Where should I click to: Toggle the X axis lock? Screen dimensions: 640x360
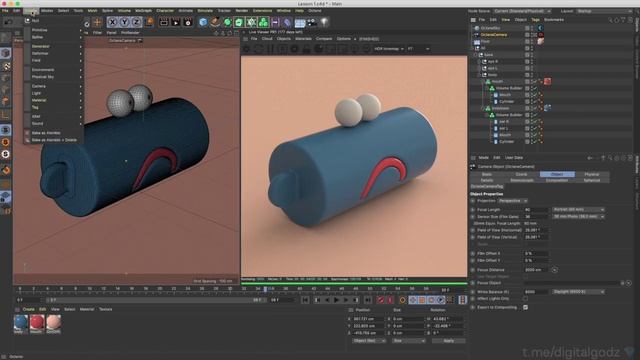tap(113, 22)
